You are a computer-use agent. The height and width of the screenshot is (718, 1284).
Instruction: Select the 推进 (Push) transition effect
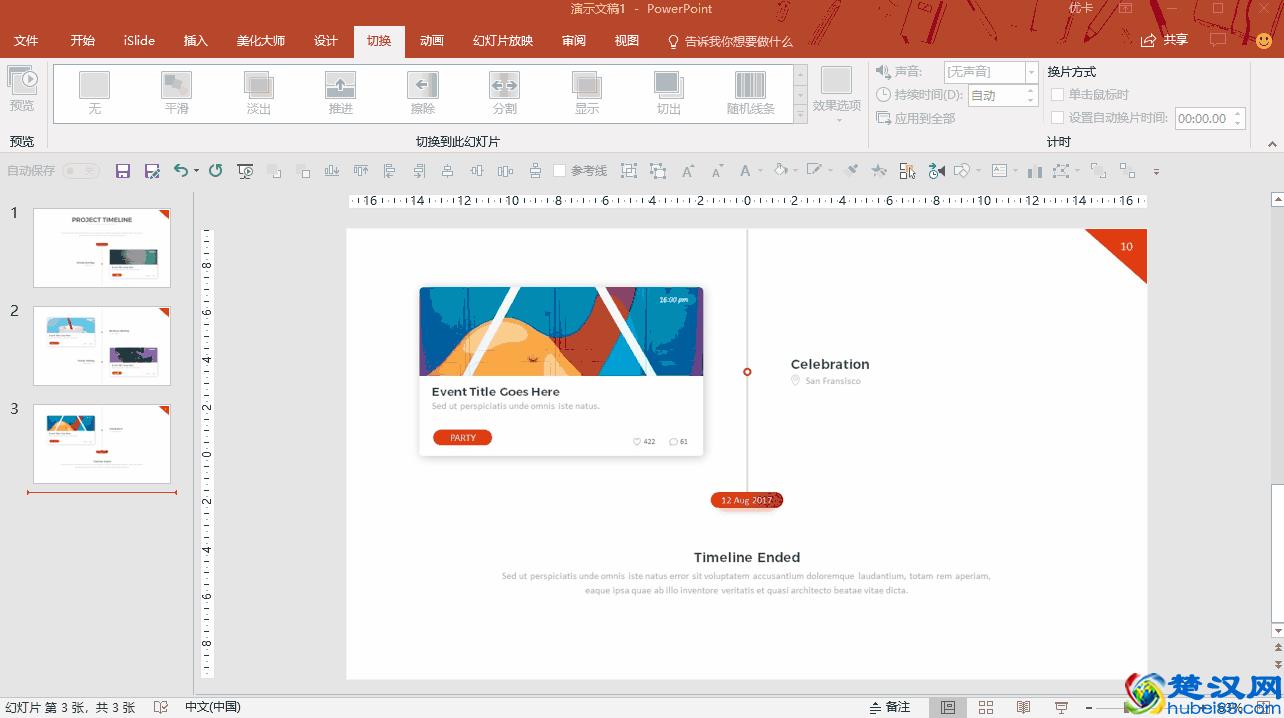coord(341,93)
